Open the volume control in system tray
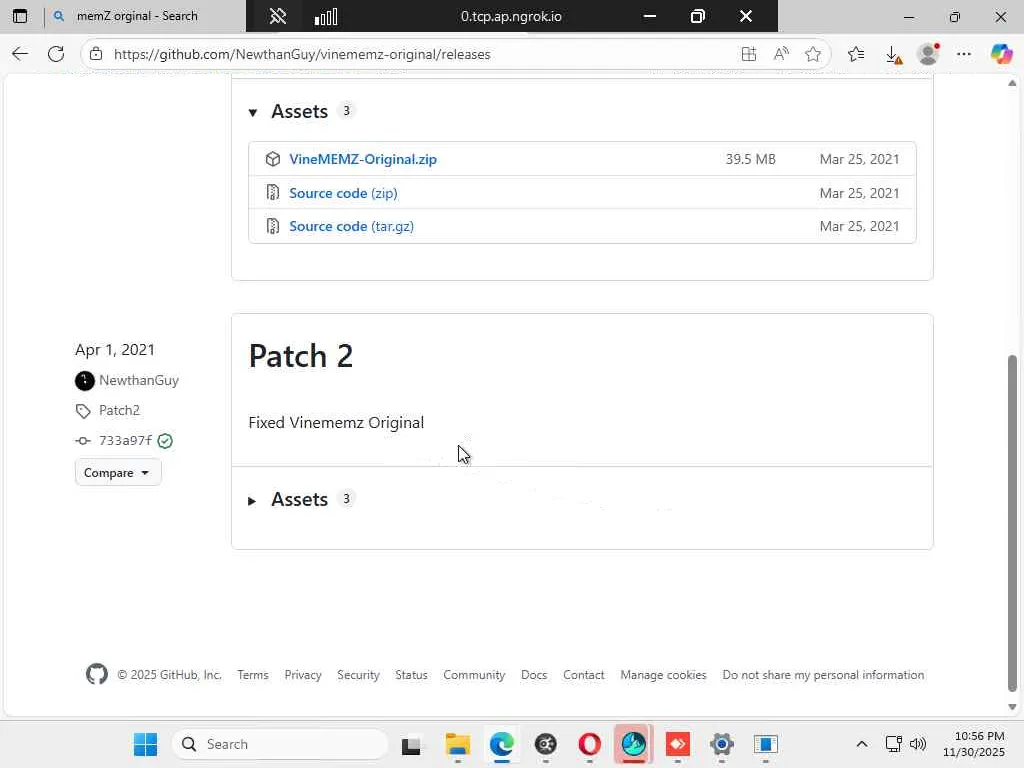Image resolution: width=1024 pixels, height=768 pixels. click(918, 744)
